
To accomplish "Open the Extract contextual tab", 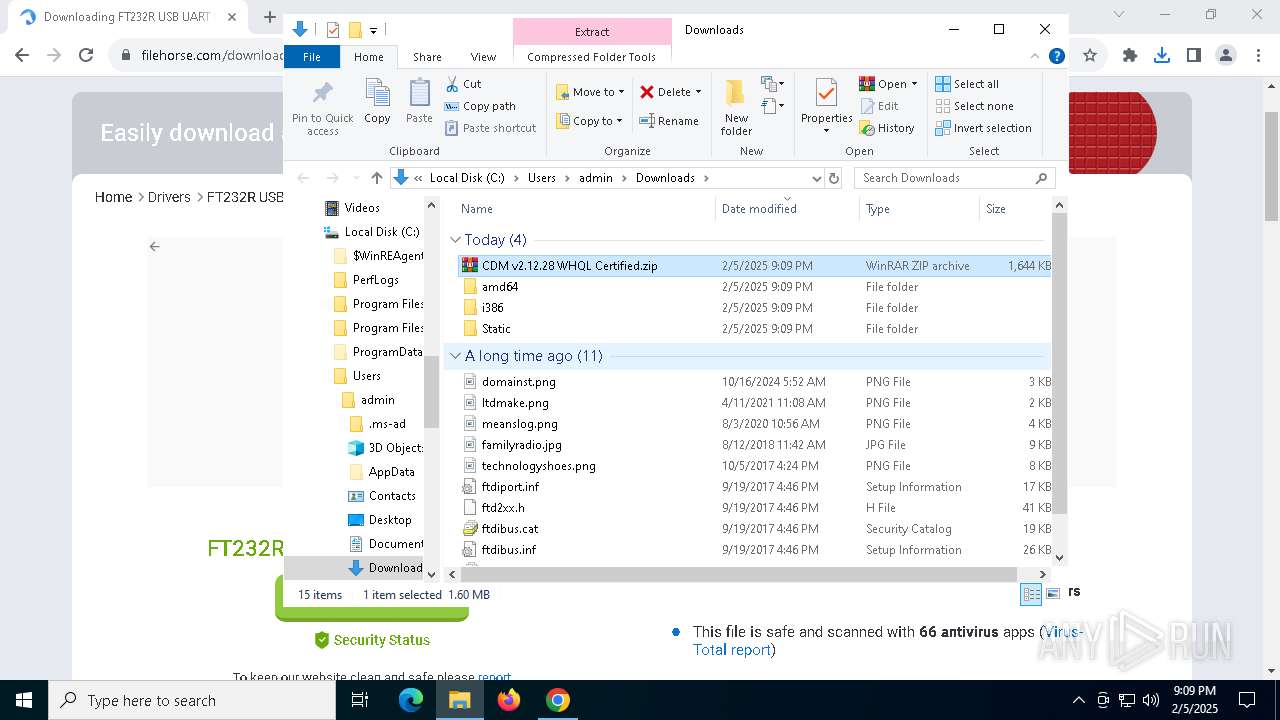I will (592, 32).
